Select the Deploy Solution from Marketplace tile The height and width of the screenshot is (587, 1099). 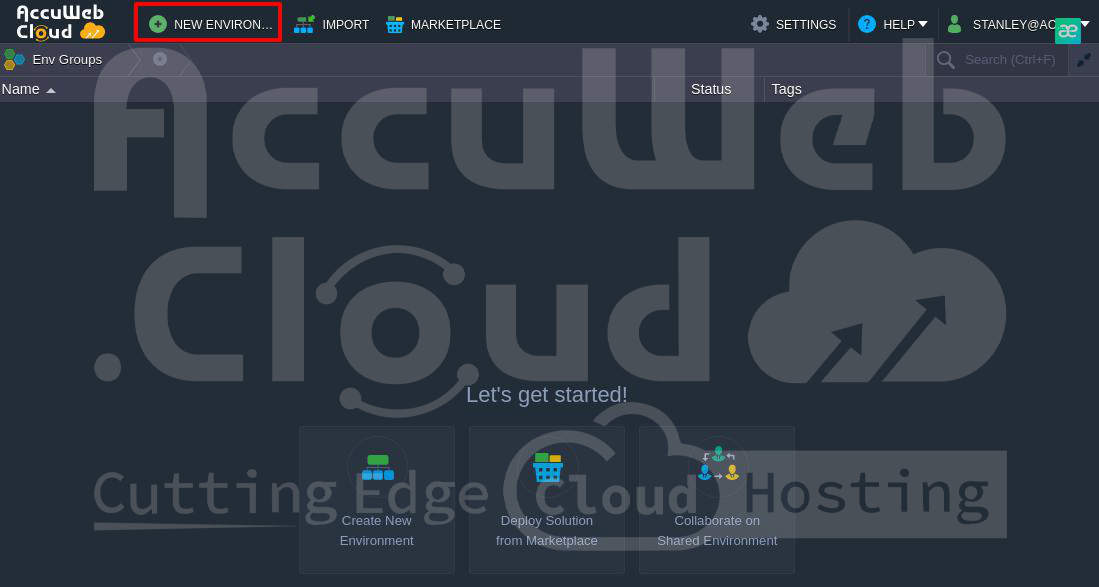point(547,499)
